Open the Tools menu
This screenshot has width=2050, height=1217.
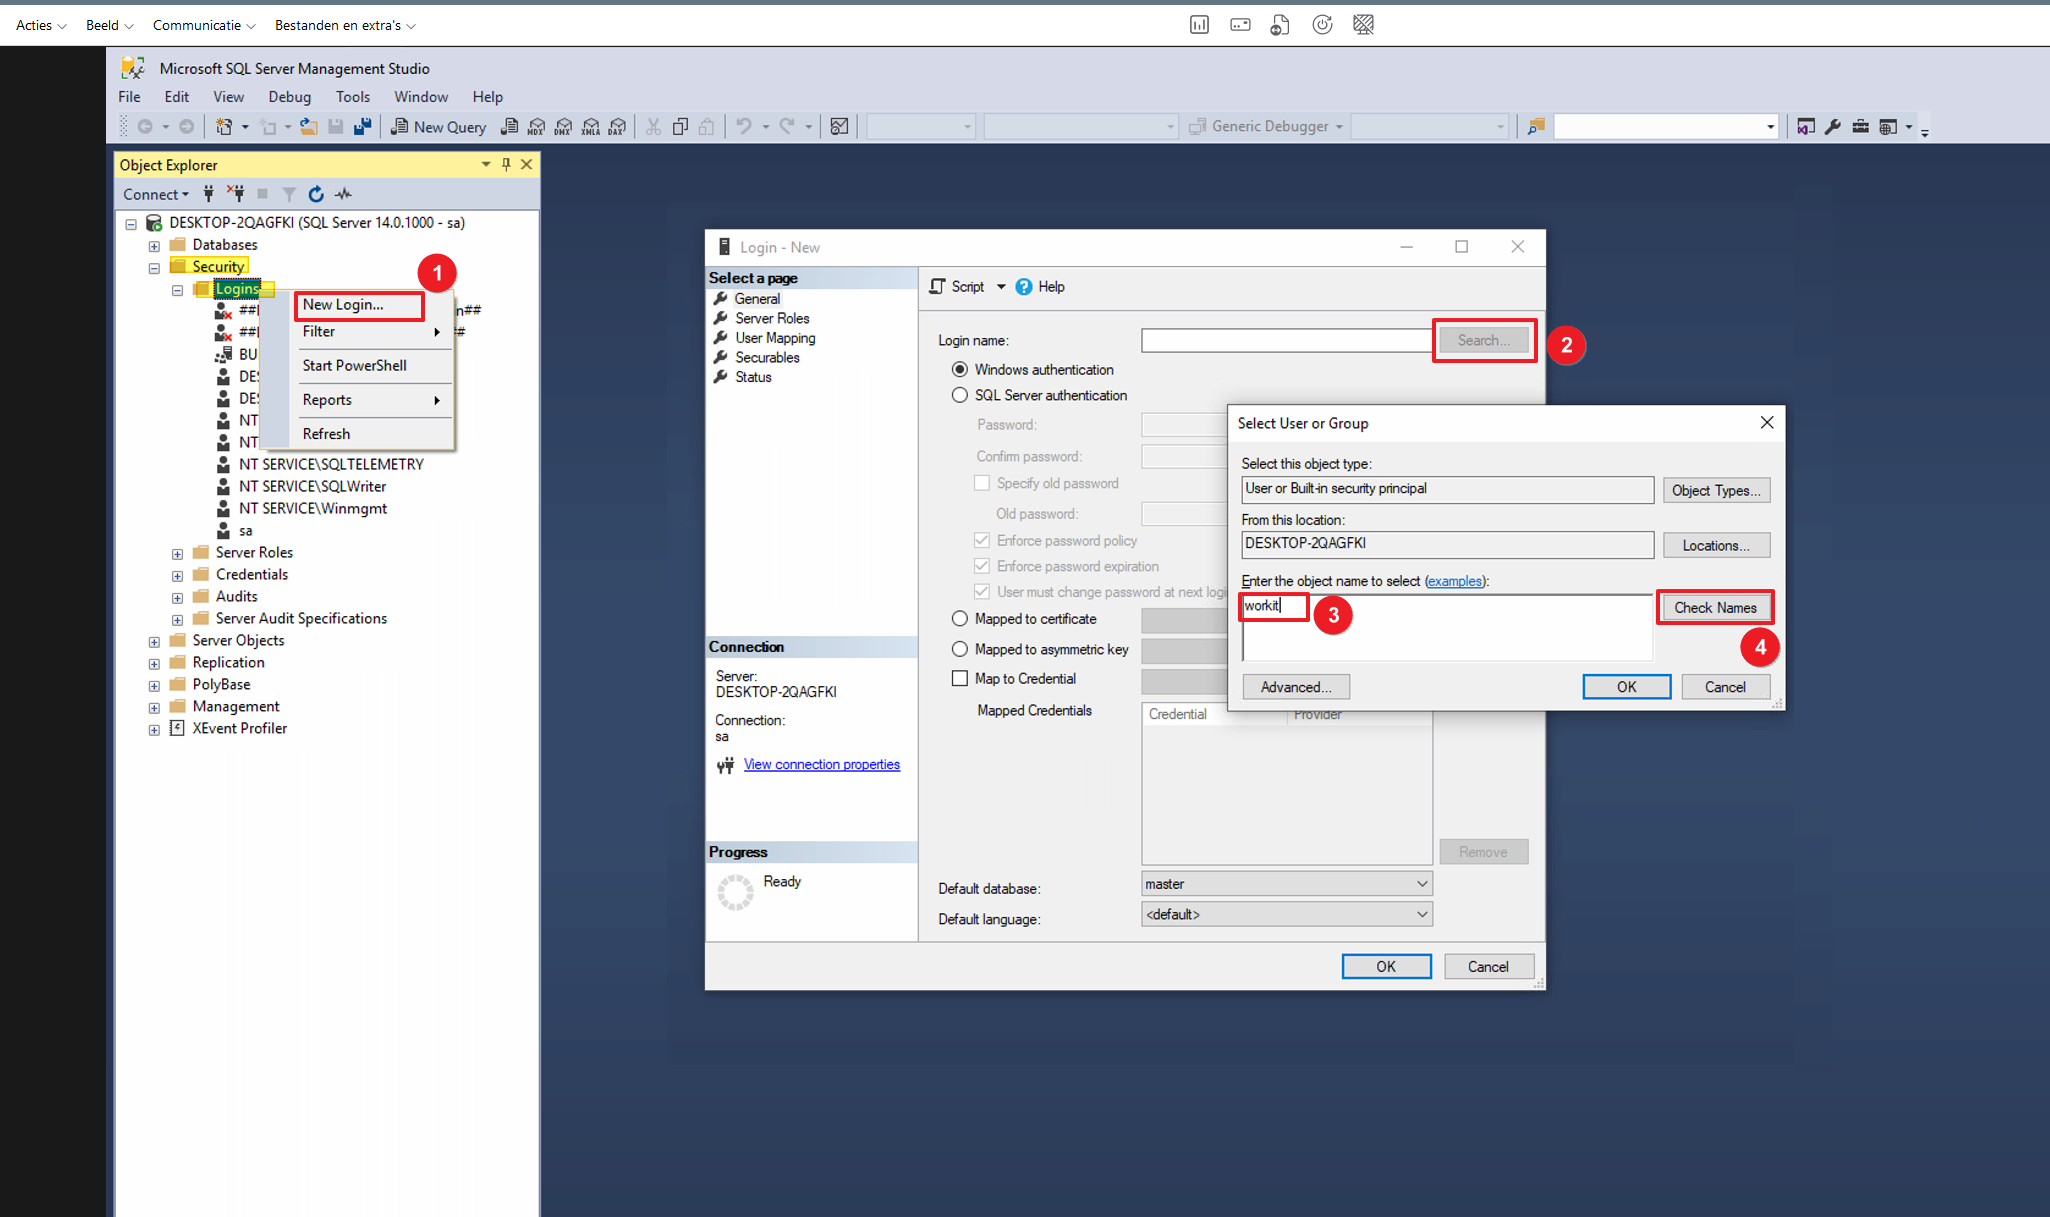click(352, 97)
